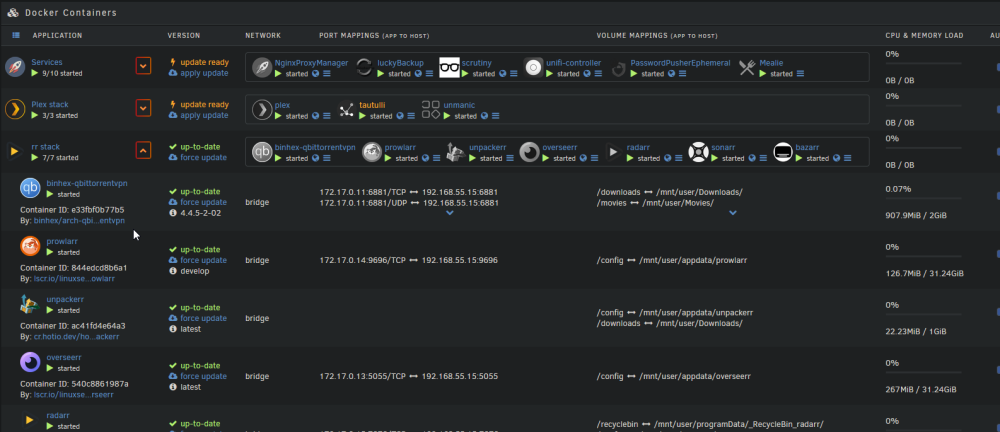Screen dimensions: 1000x432
Task: Click the NETWORK column header
Action: point(263,36)
